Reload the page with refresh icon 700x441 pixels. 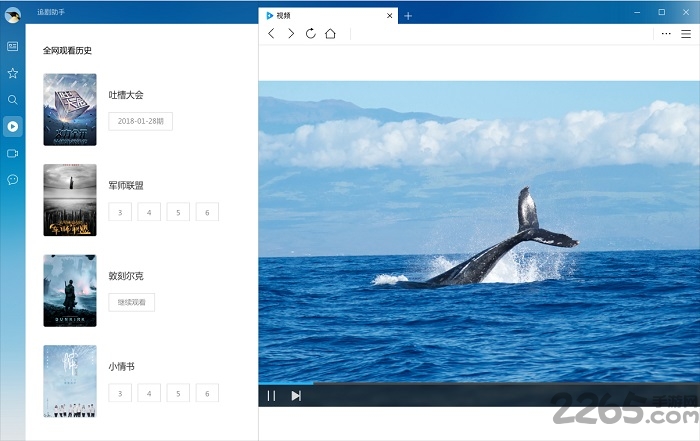pos(311,33)
